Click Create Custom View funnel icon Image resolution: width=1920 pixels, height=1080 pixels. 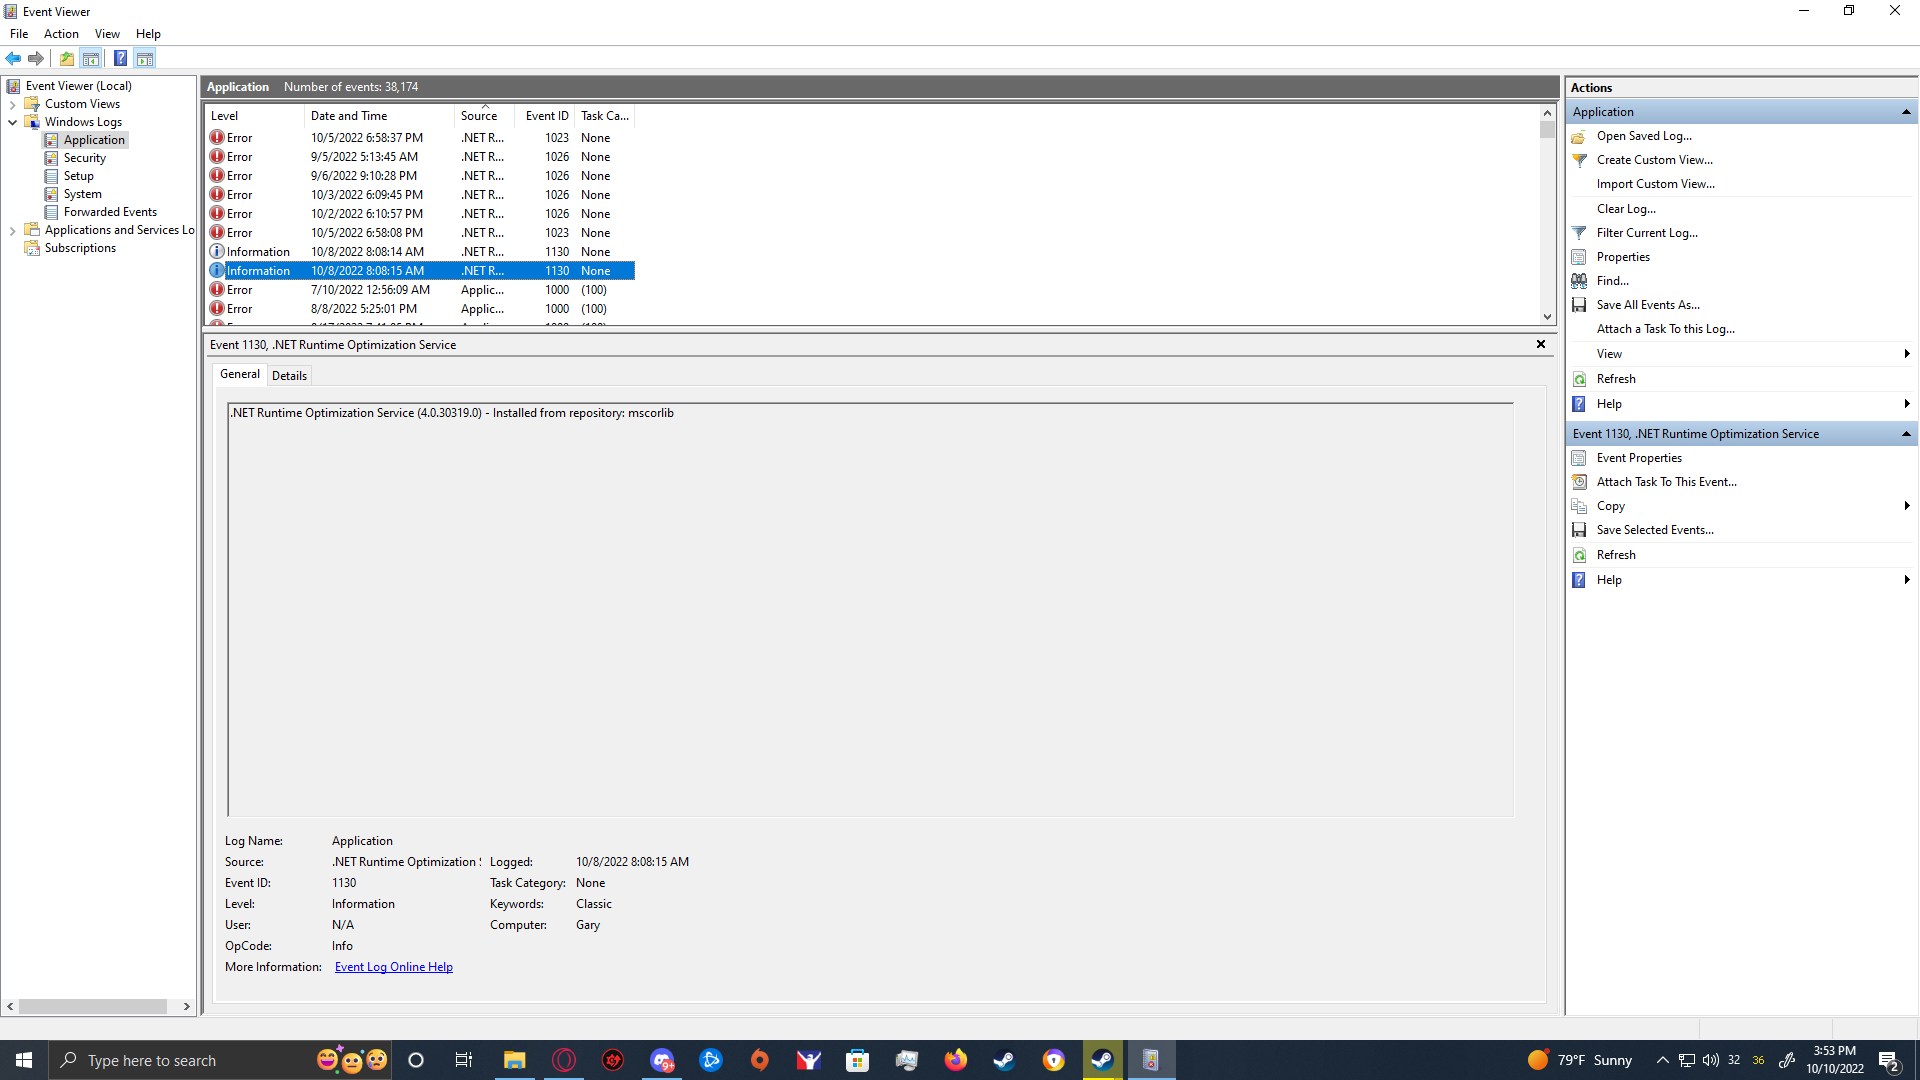coord(1579,160)
